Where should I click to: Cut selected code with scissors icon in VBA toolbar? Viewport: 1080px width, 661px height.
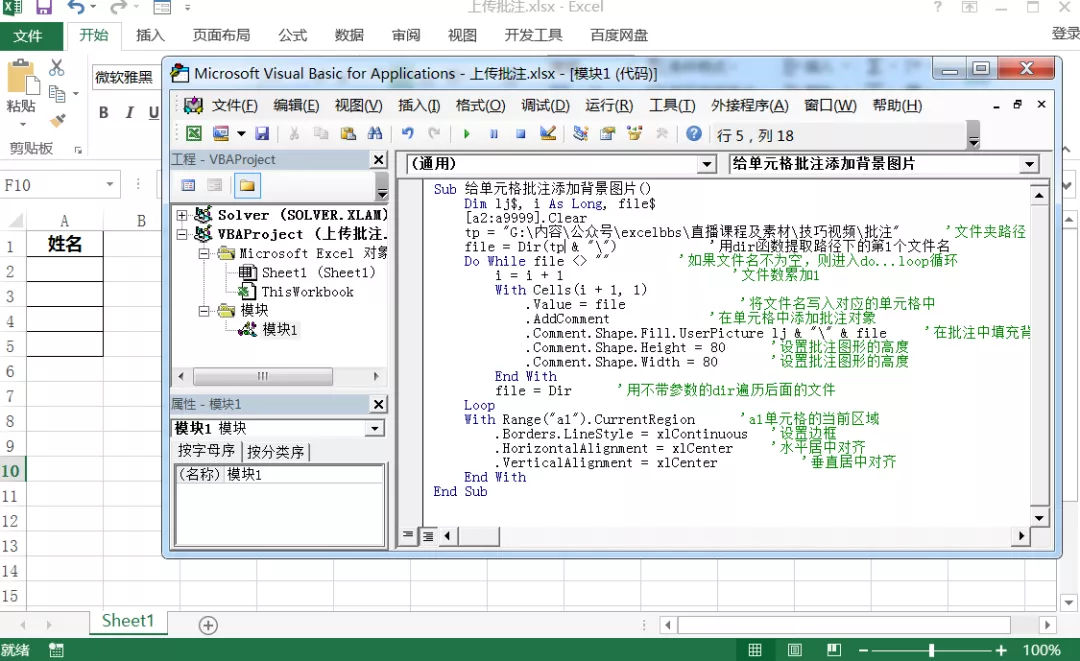[294, 134]
